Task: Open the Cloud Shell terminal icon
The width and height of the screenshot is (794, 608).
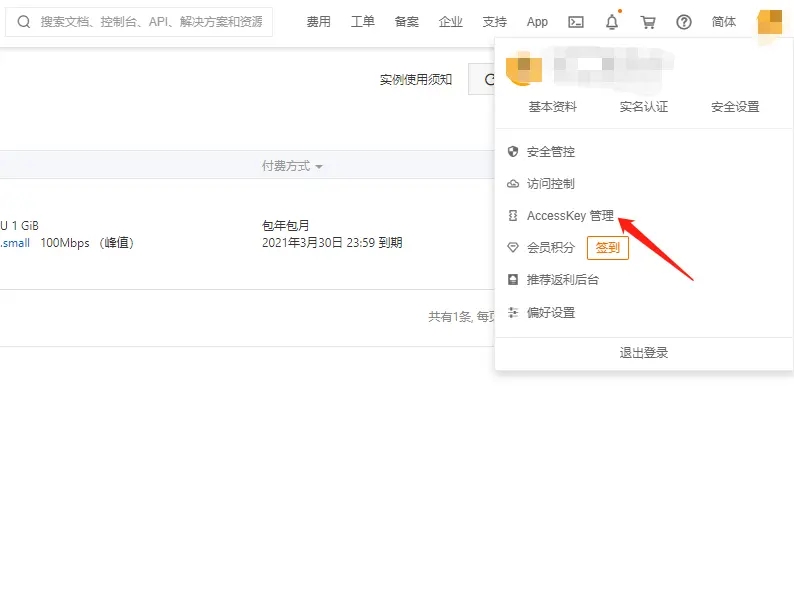Action: [575, 22]
